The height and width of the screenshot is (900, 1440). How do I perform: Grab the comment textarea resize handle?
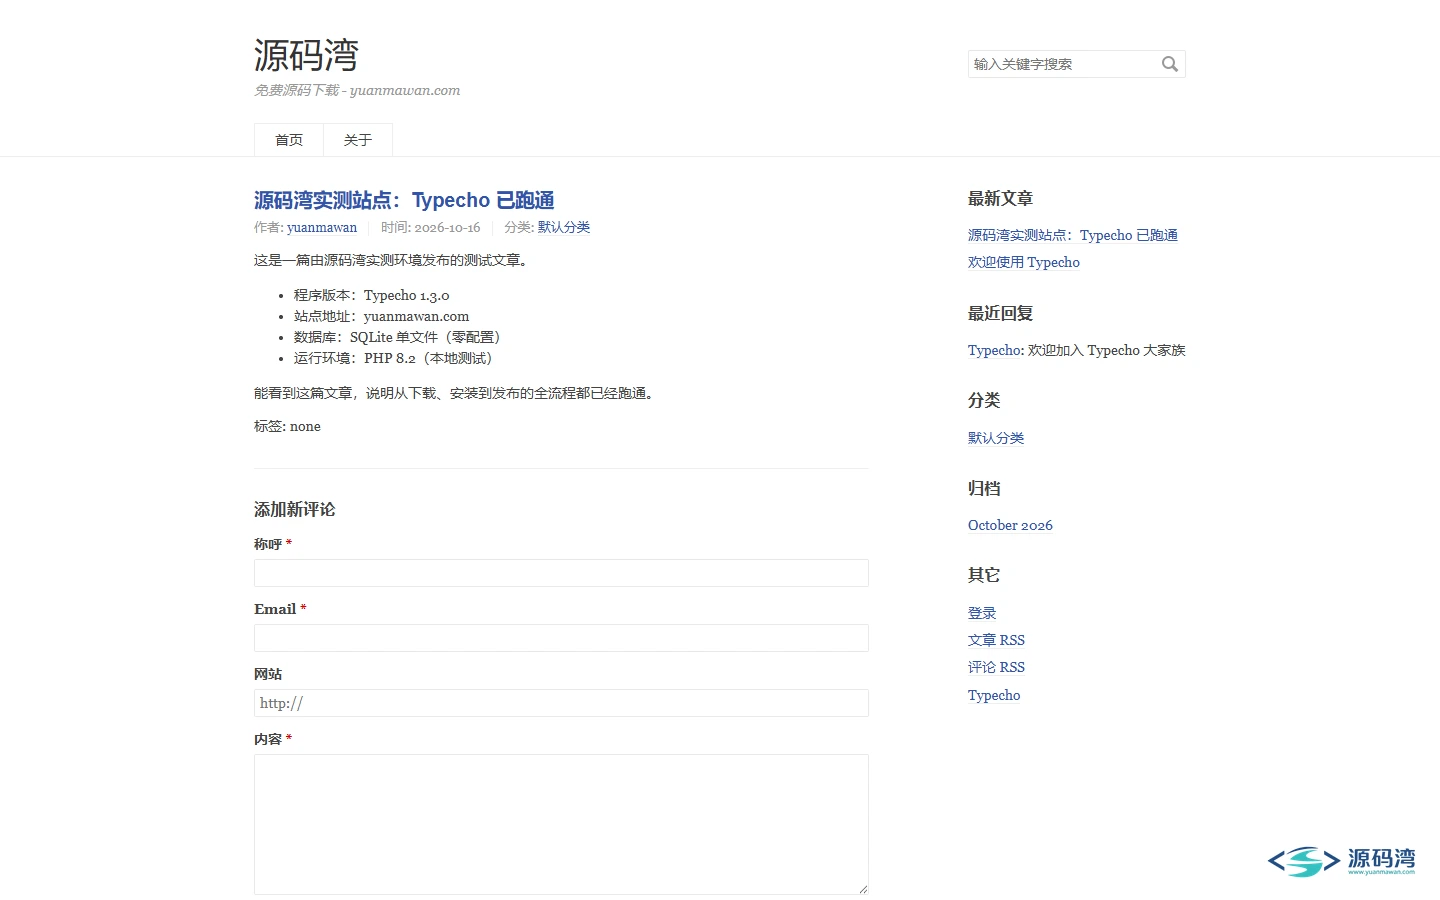coord(863,889)
